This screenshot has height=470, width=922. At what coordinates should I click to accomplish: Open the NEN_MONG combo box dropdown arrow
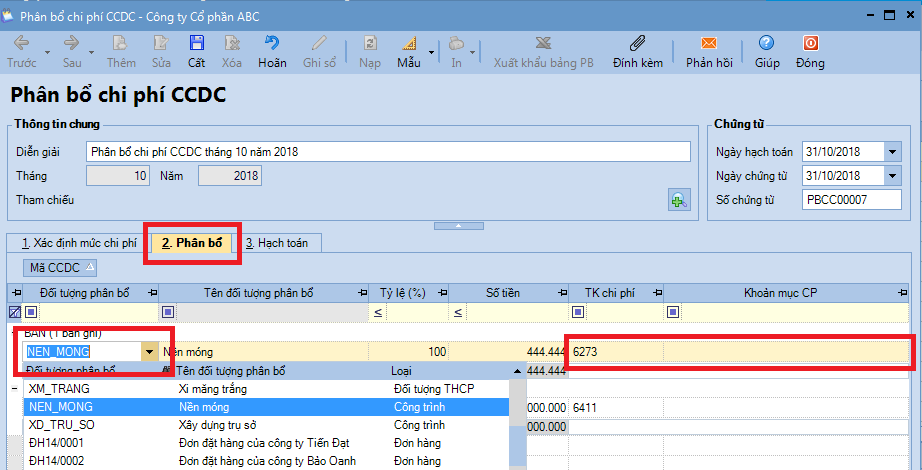(x=150, y=352)
